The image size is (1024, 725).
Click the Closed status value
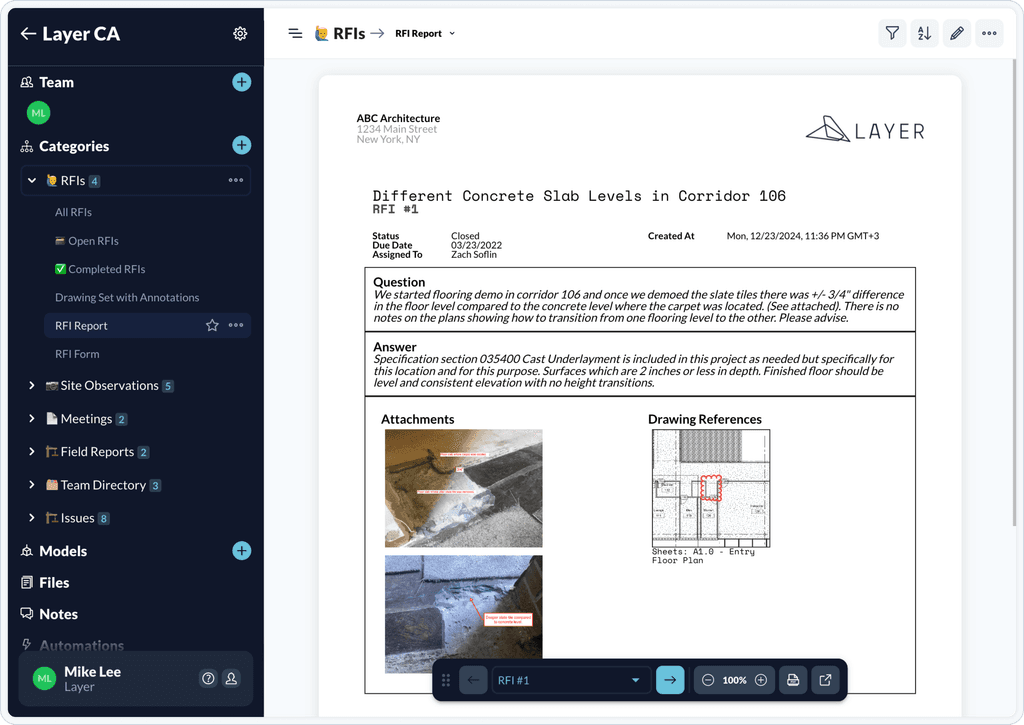coord(465,236)
